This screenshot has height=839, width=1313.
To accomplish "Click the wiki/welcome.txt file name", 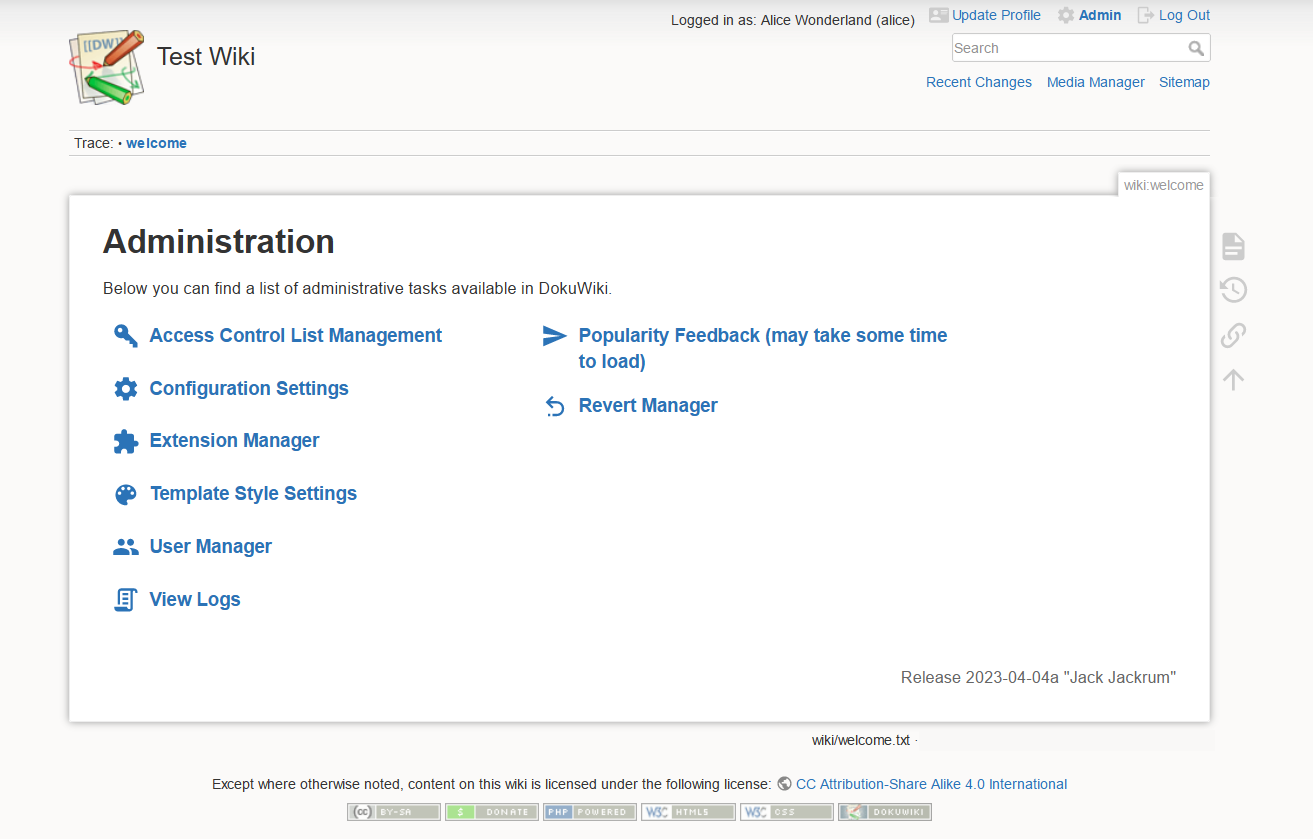I will coord(861,740).
